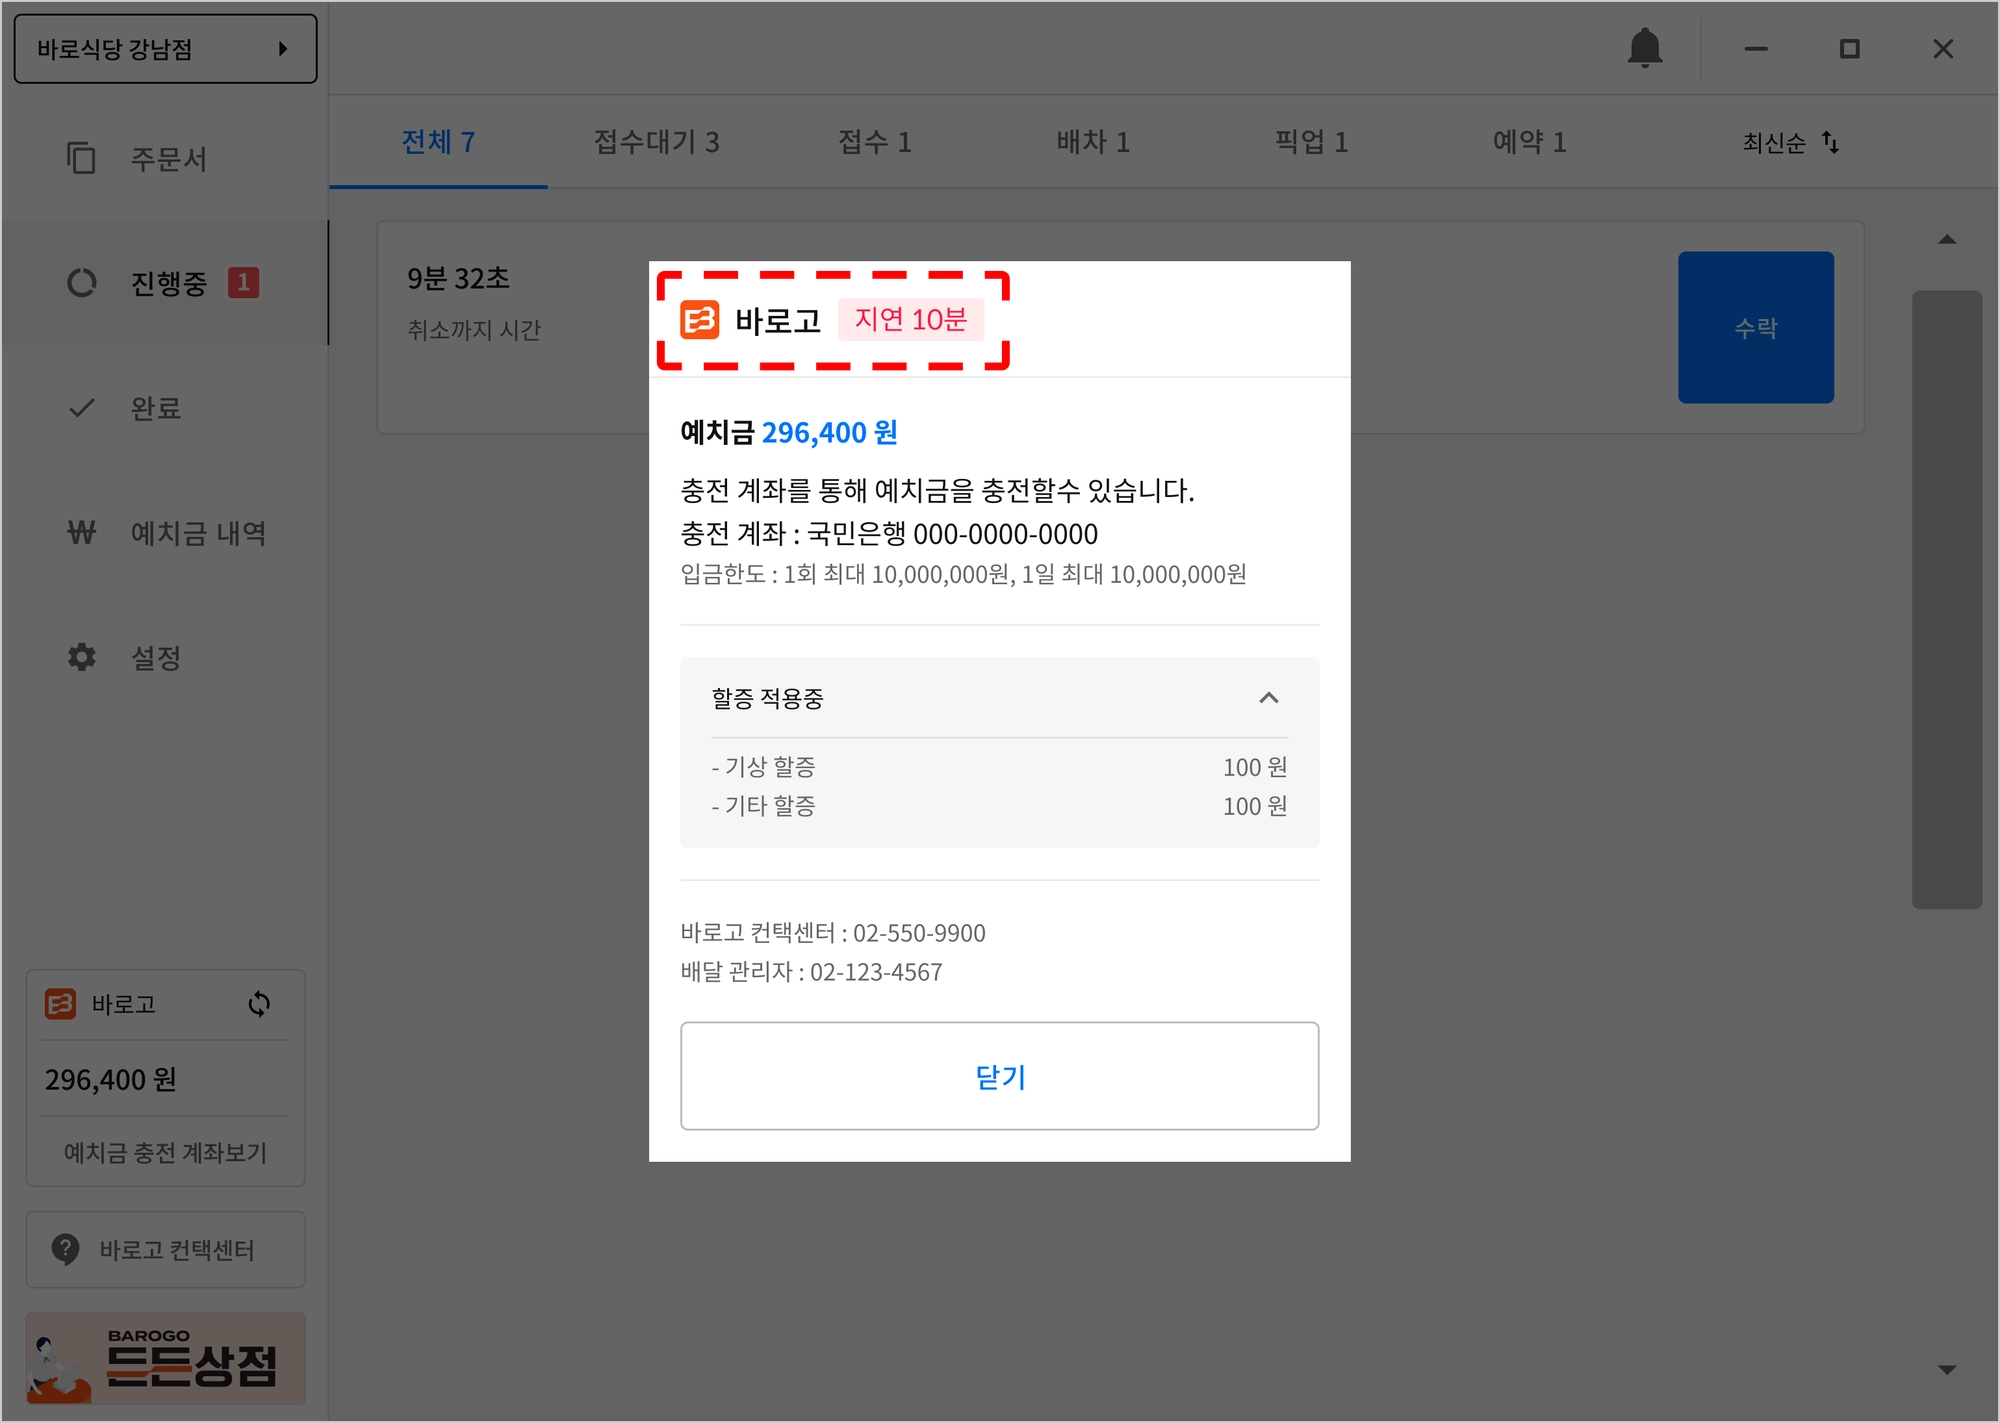Click the 진행중 progress circle icon
The height and width of the screenshot is (1423, 2000).
click(x=81, y=283)
